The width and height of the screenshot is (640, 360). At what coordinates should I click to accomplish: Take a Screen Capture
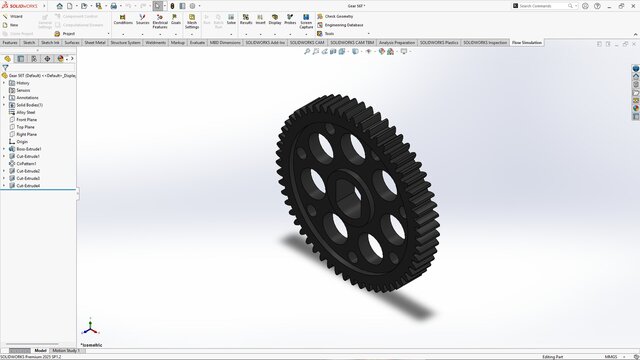(306, 21)
